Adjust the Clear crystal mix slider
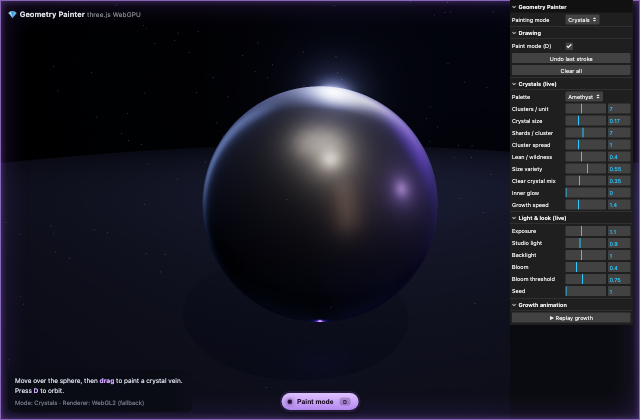This screenshot has height=420, width=640. (585, 181)
